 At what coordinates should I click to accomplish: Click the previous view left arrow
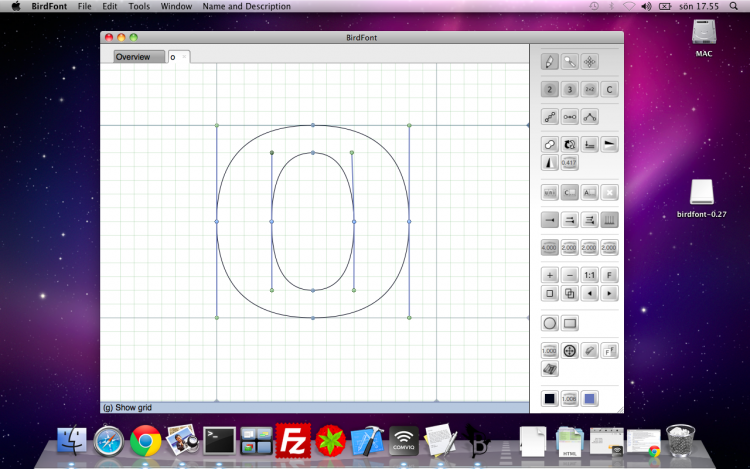[590, 294]
